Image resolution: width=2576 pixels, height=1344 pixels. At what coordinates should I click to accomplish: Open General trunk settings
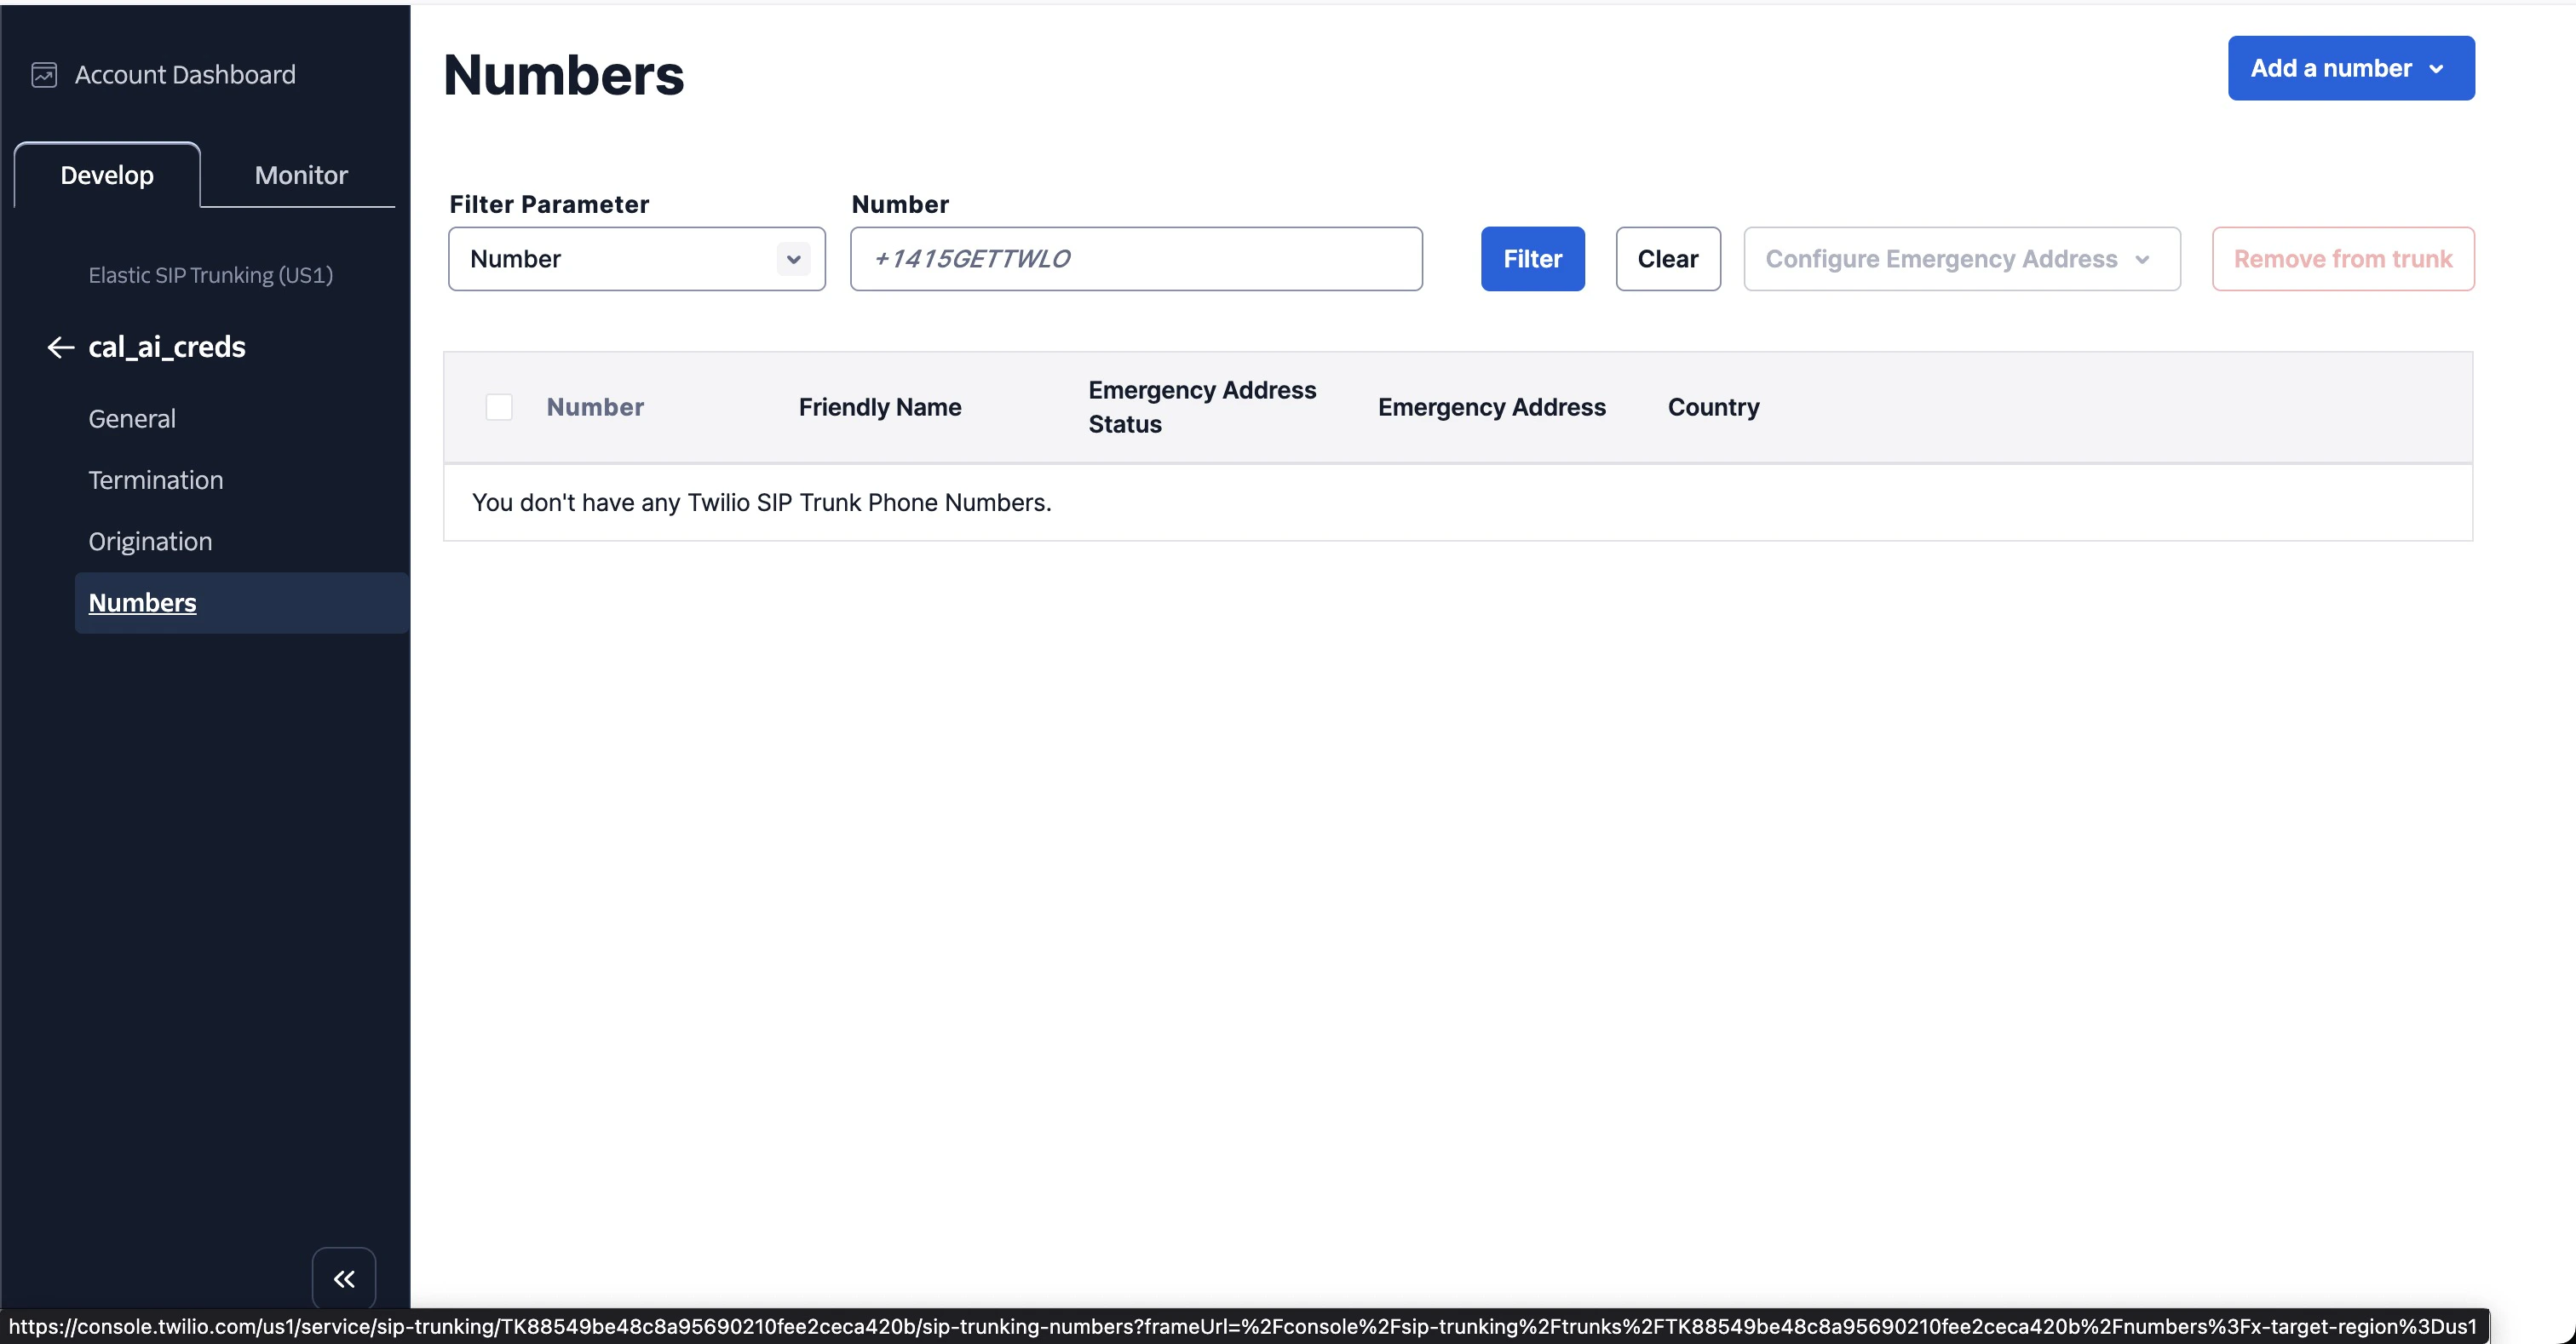click(x=132, y=419)
